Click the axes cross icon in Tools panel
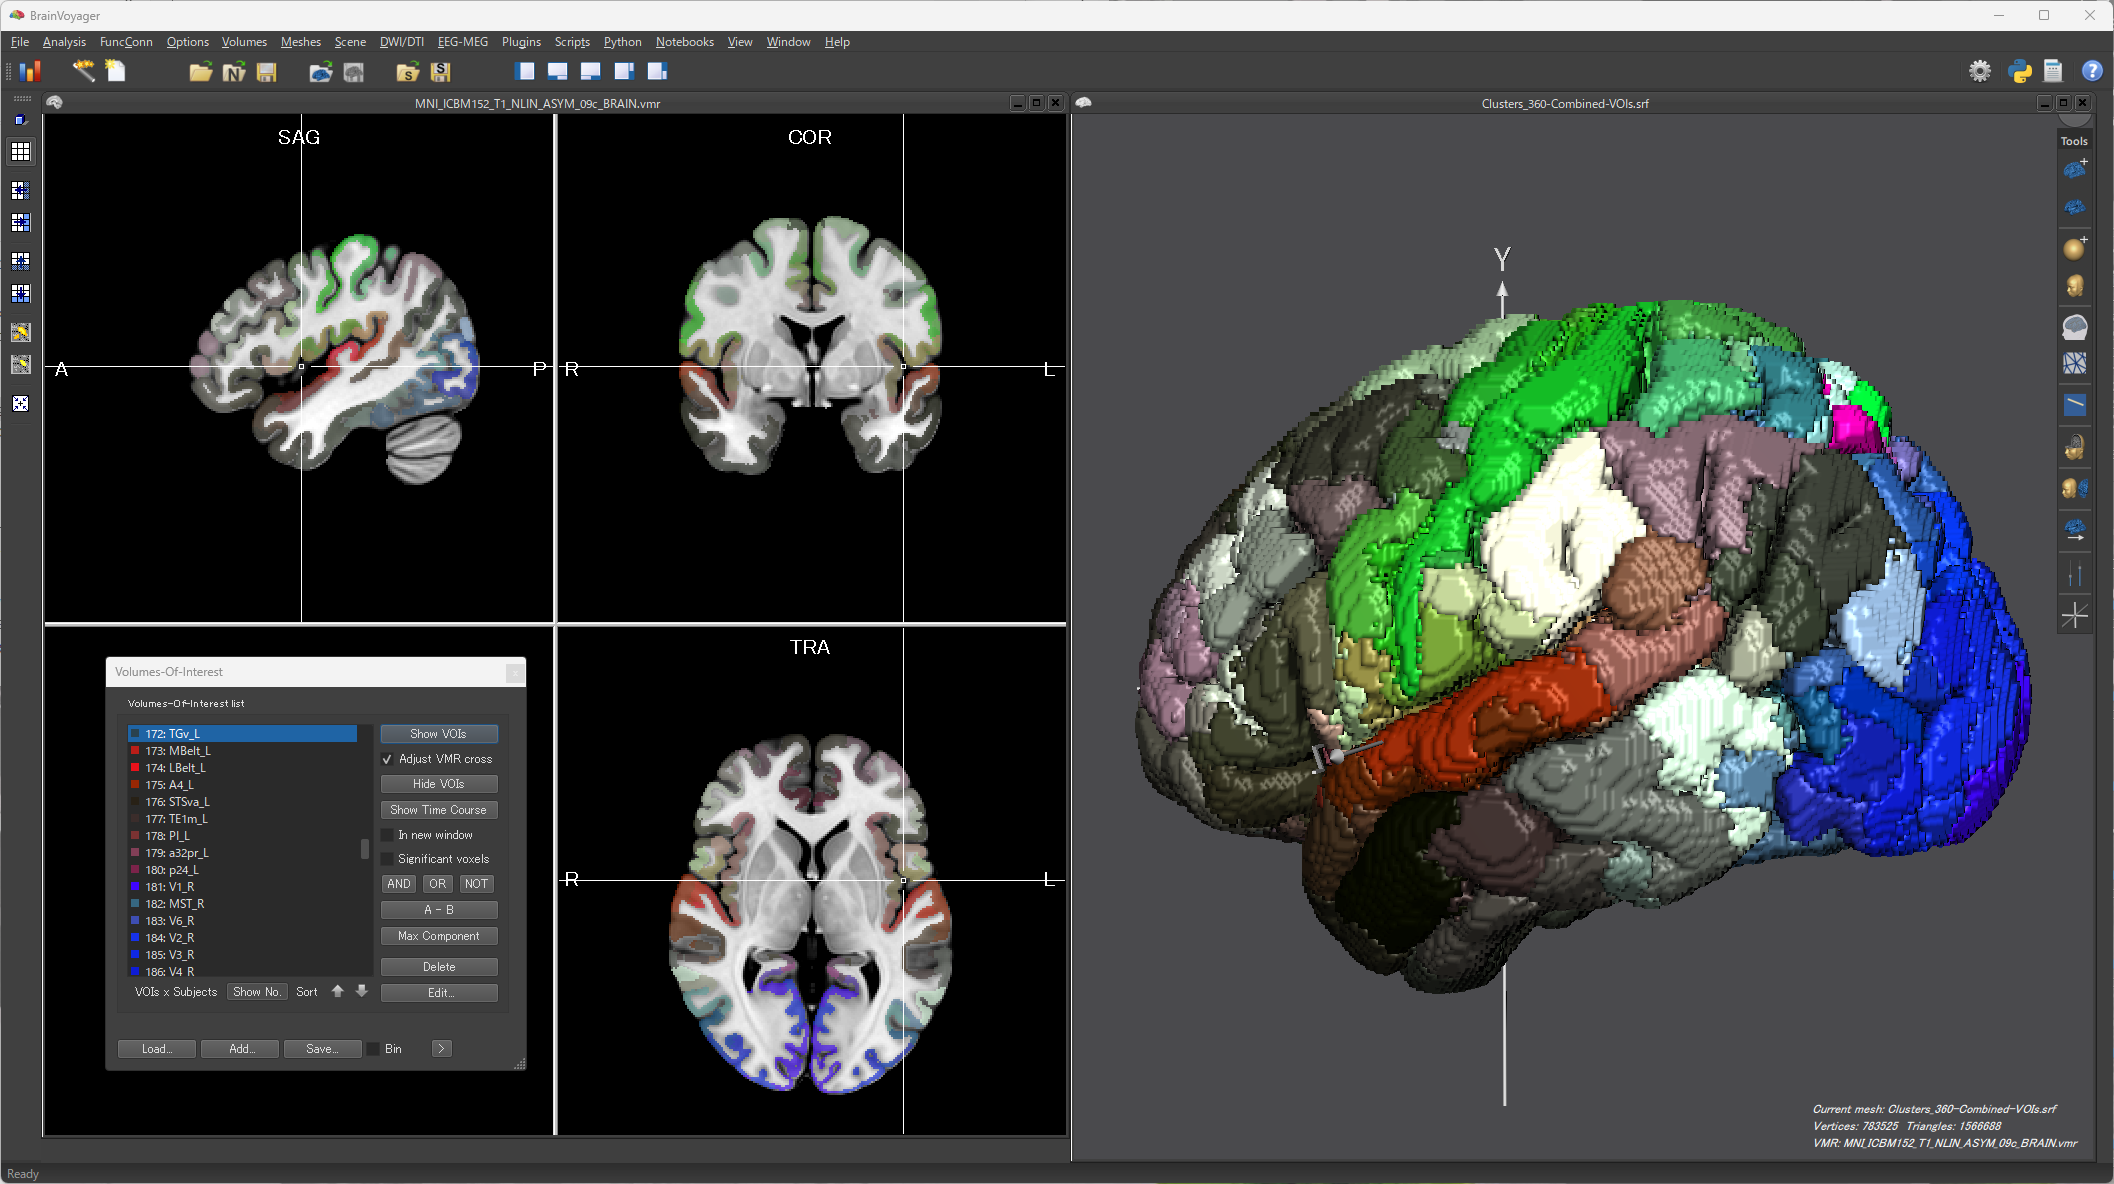This screenshot has width=2114, height=1184. pos(2075,614)
